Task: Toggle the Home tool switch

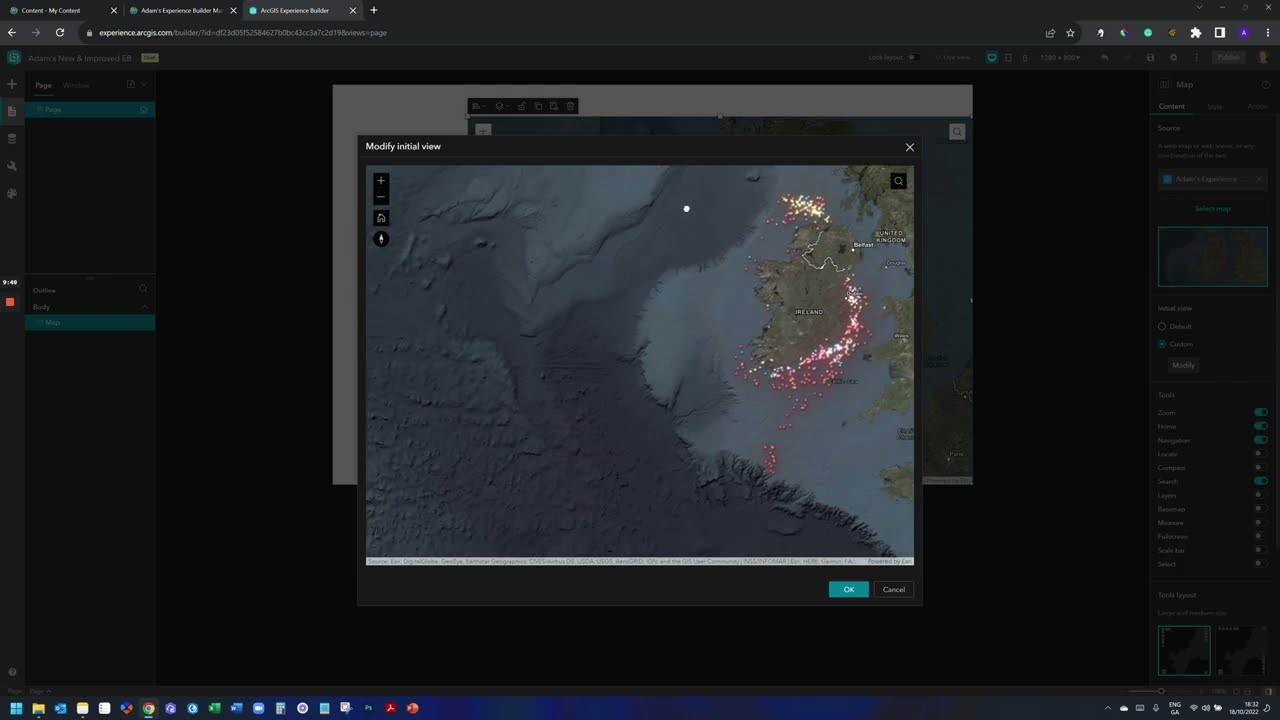Action: 1261,426
